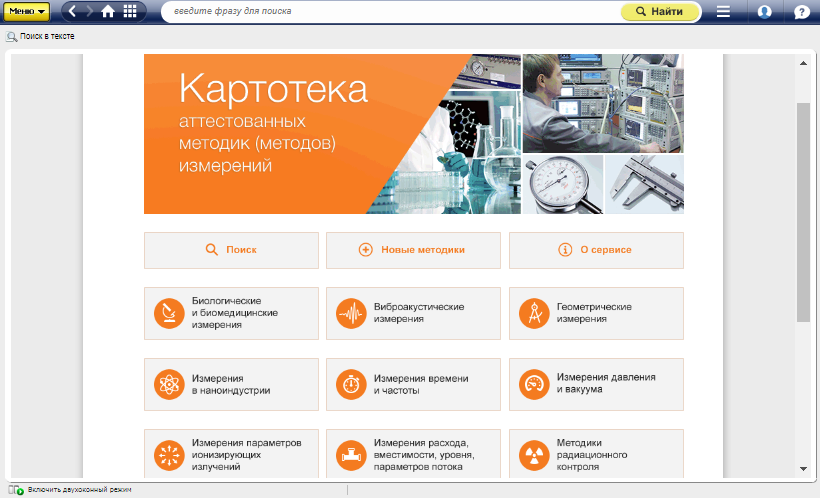Click the scrollbar down arrow
The image size is (820, 498).
803,468
